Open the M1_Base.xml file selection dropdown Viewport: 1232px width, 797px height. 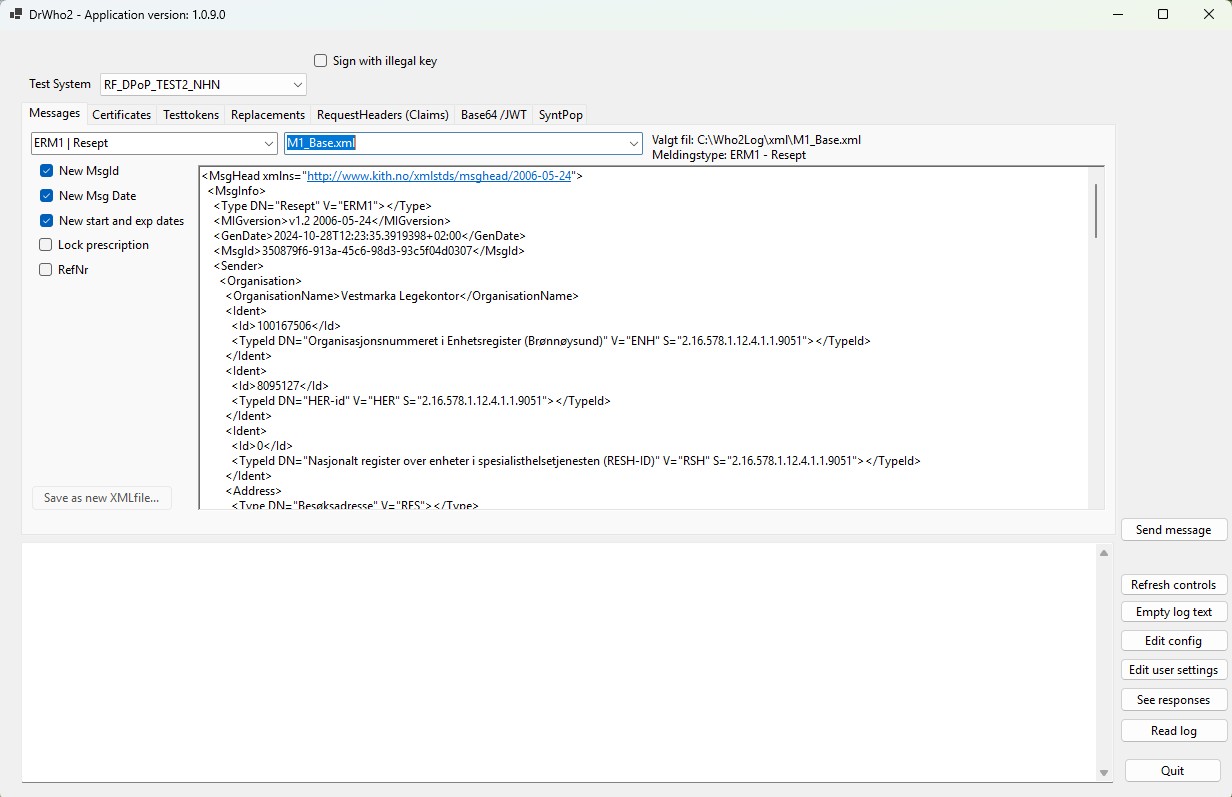click(x=632, y=143)
